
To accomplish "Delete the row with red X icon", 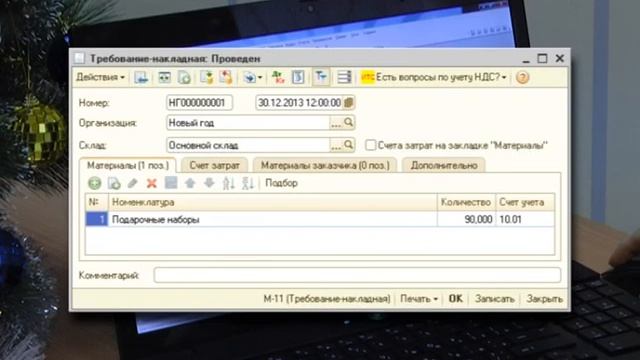I will coord(152,183).
